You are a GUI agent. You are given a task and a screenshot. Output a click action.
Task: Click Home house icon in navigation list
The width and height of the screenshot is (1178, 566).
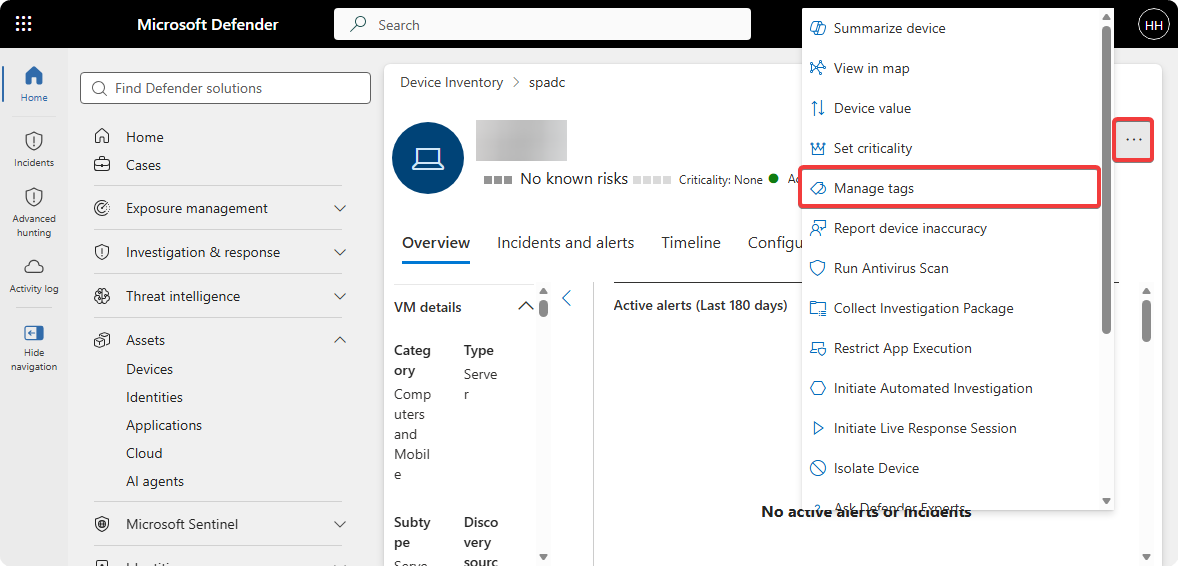pyautogui.click(x=102, y=137)
